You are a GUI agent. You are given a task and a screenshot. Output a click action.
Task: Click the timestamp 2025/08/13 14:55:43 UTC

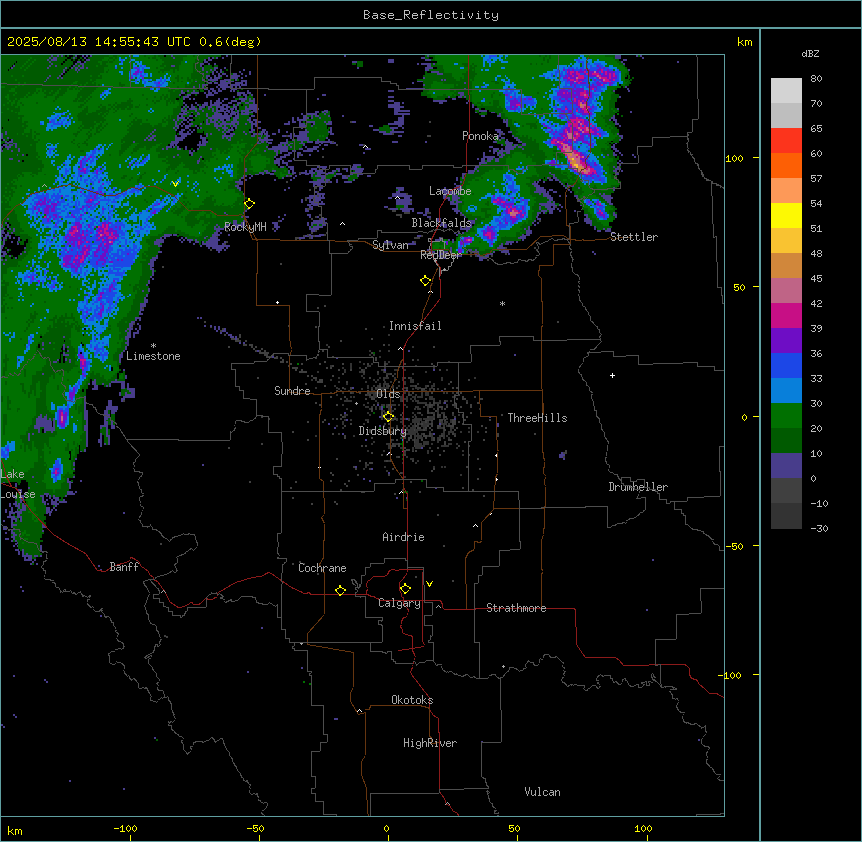(99, 42)
